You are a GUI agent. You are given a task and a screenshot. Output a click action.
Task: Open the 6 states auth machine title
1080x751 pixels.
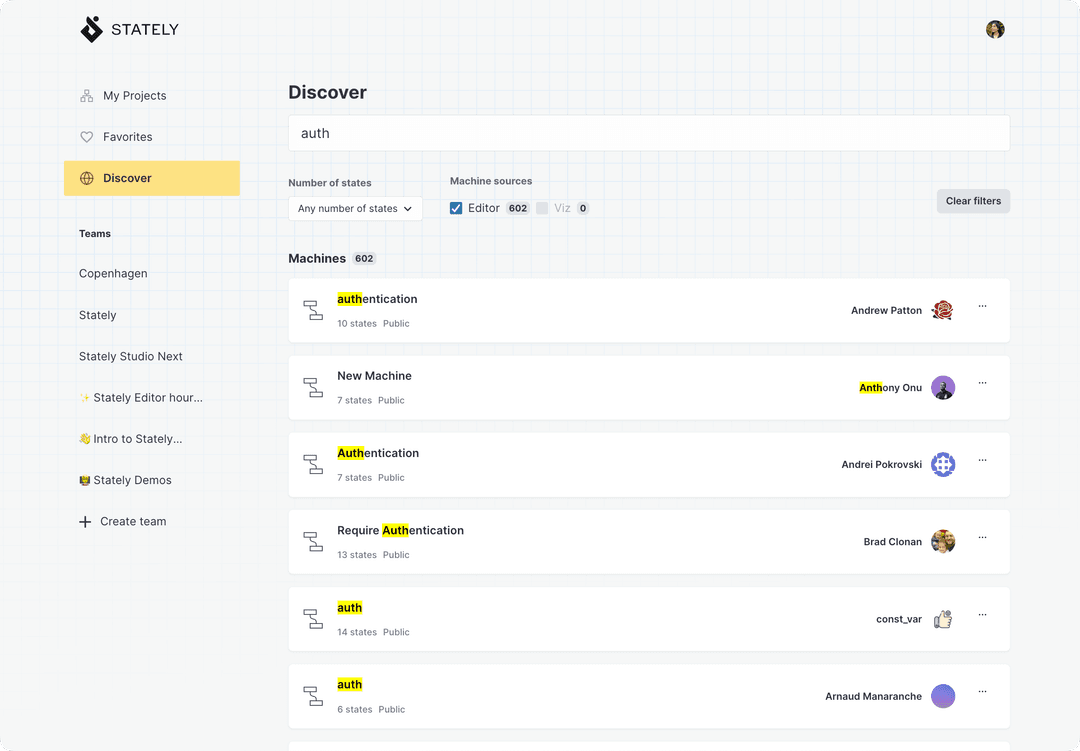(349, 685)
